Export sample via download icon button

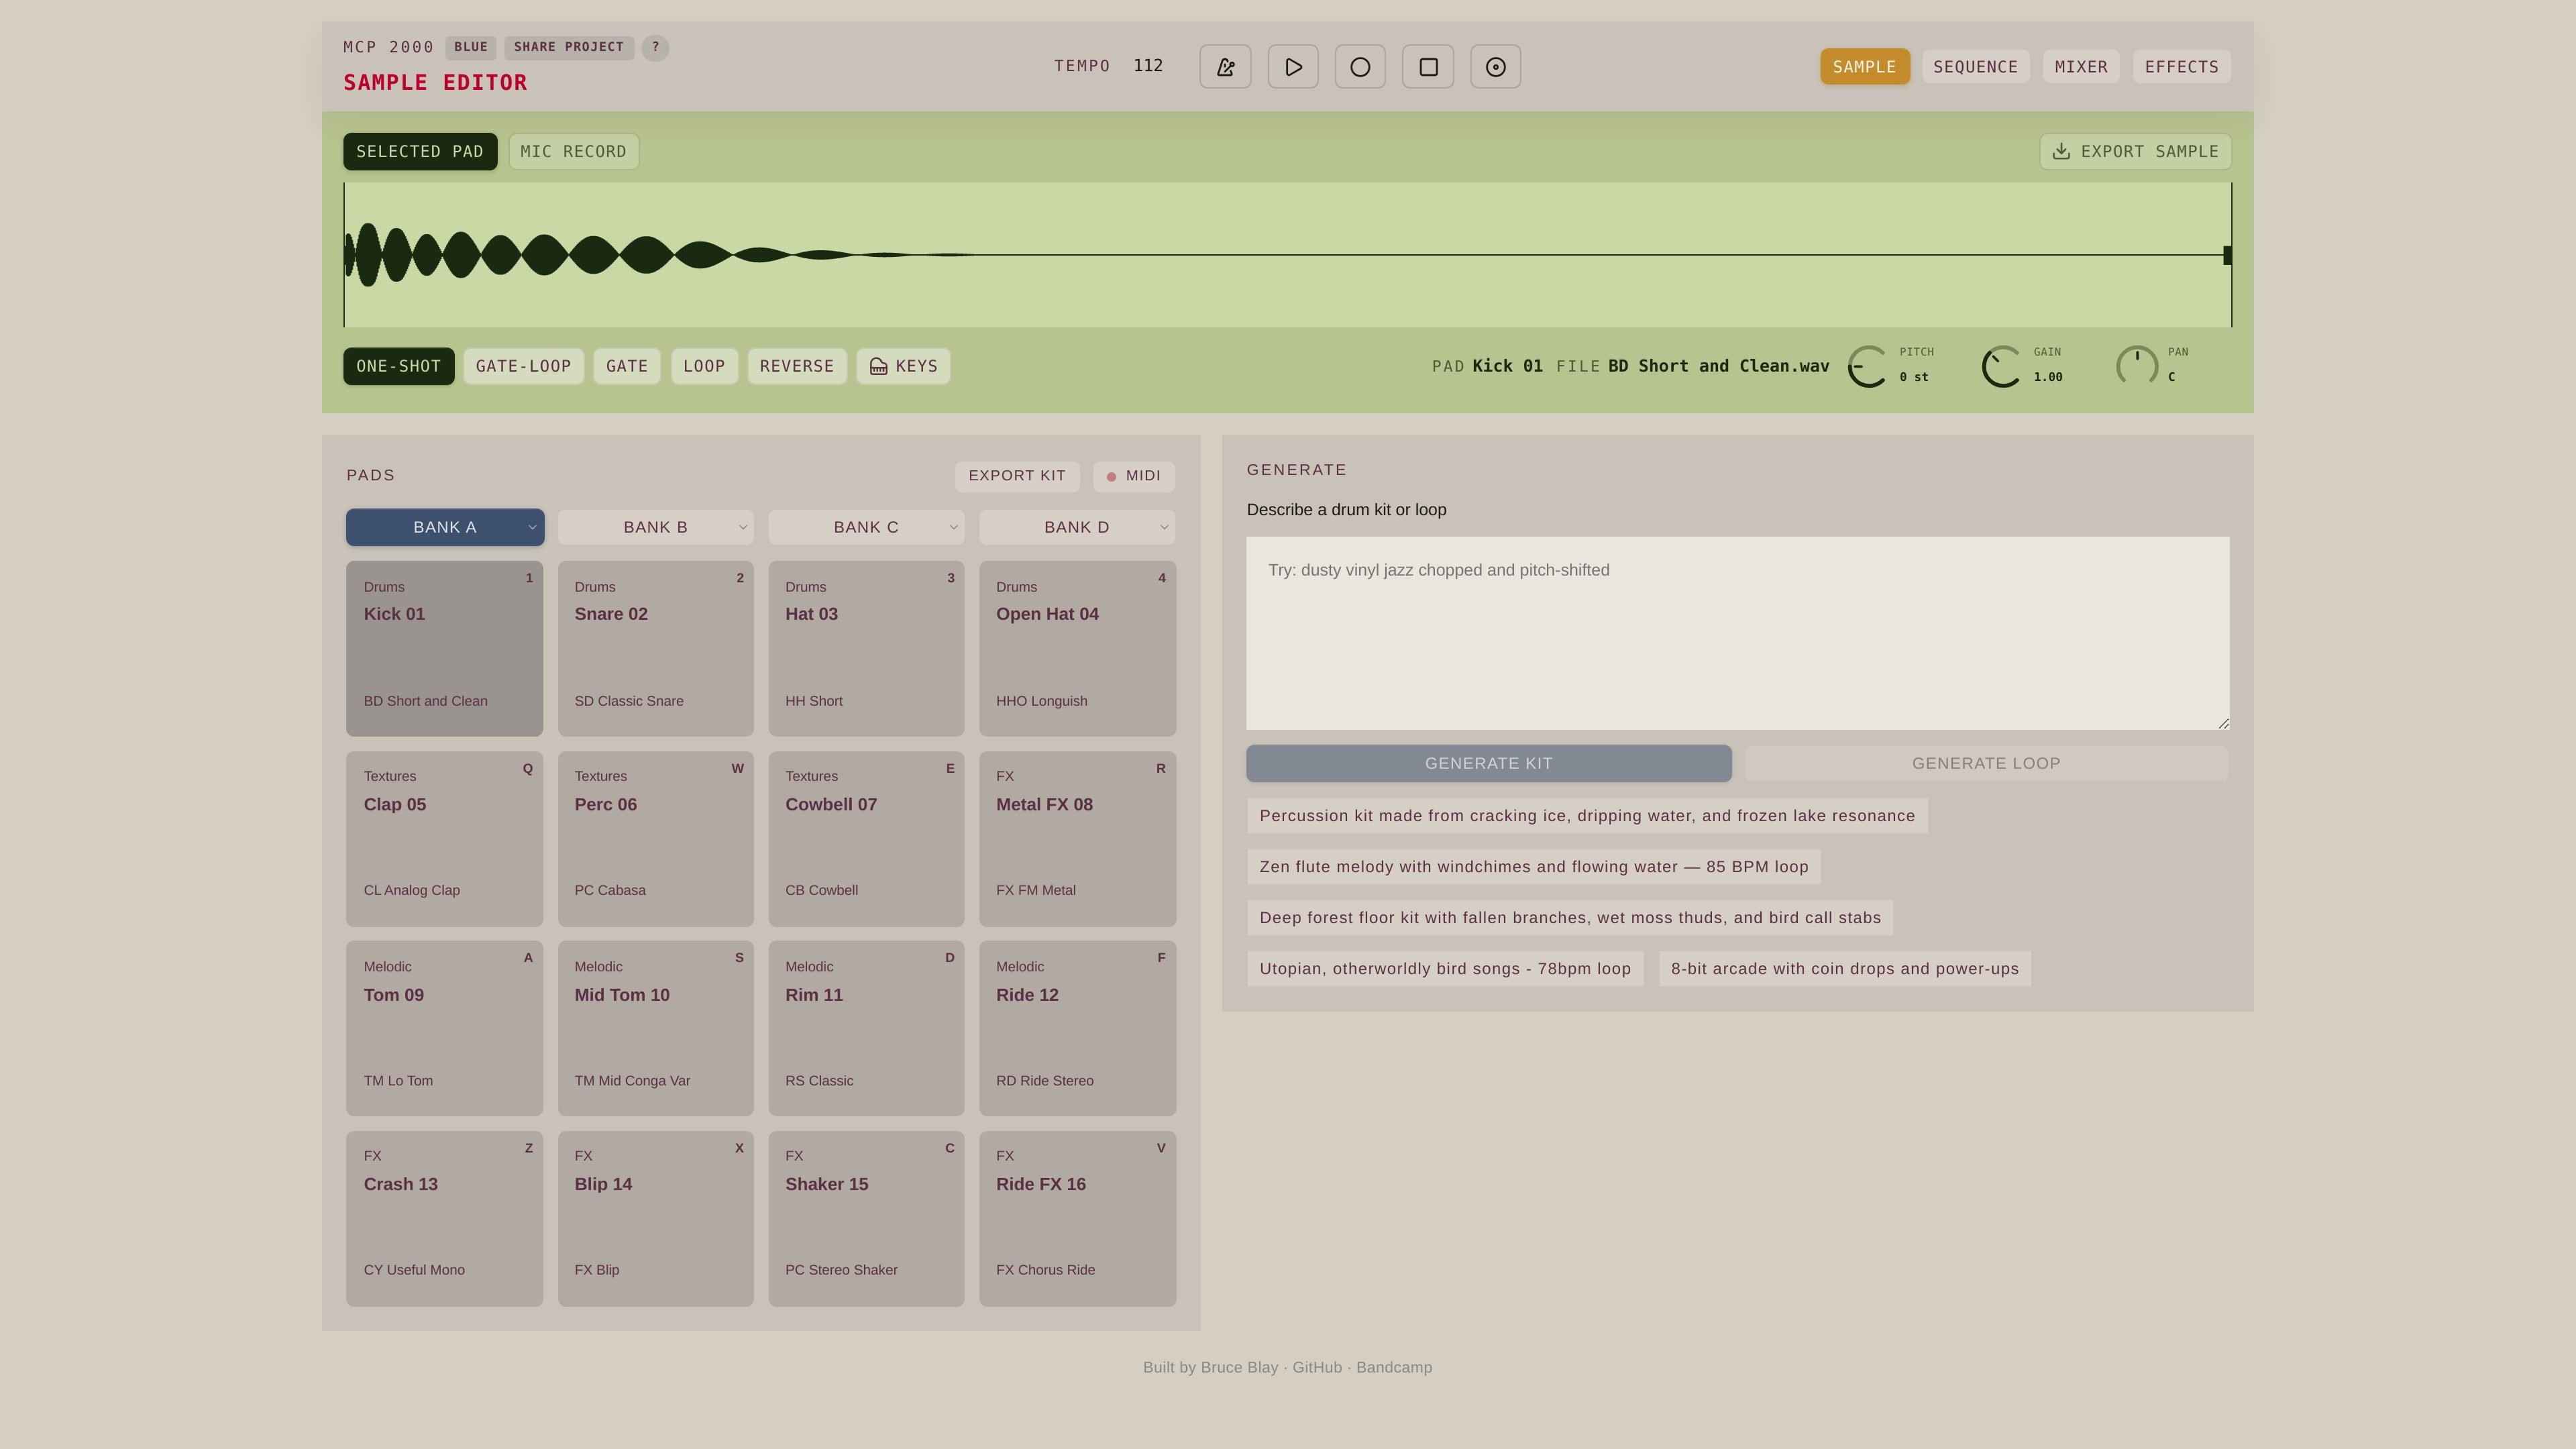click(x=2135, y=152)
